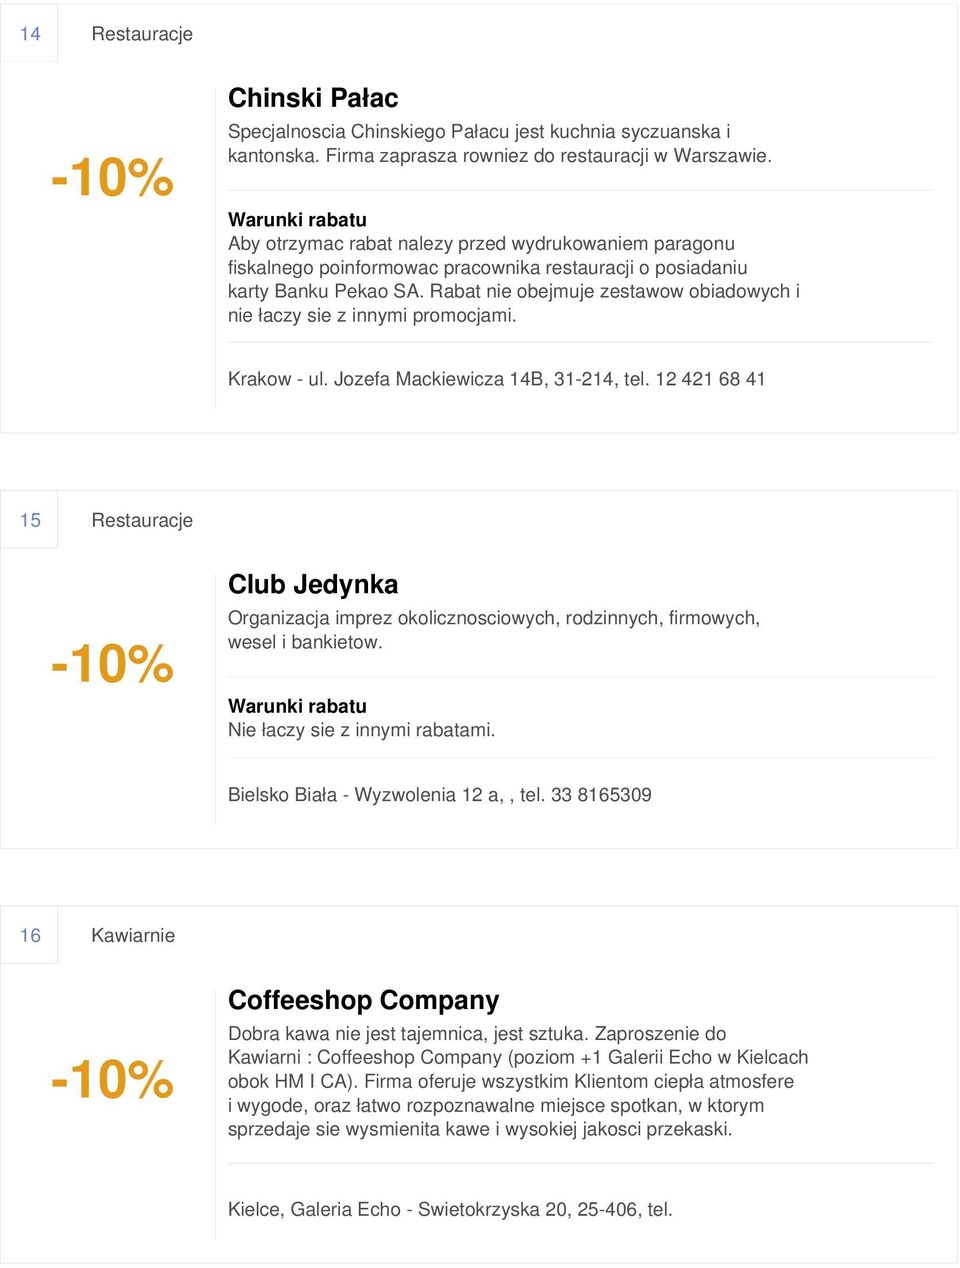Select item number 14 badge
The height and width of the screenshot is (1268, 960).
[x=30, y=33]
